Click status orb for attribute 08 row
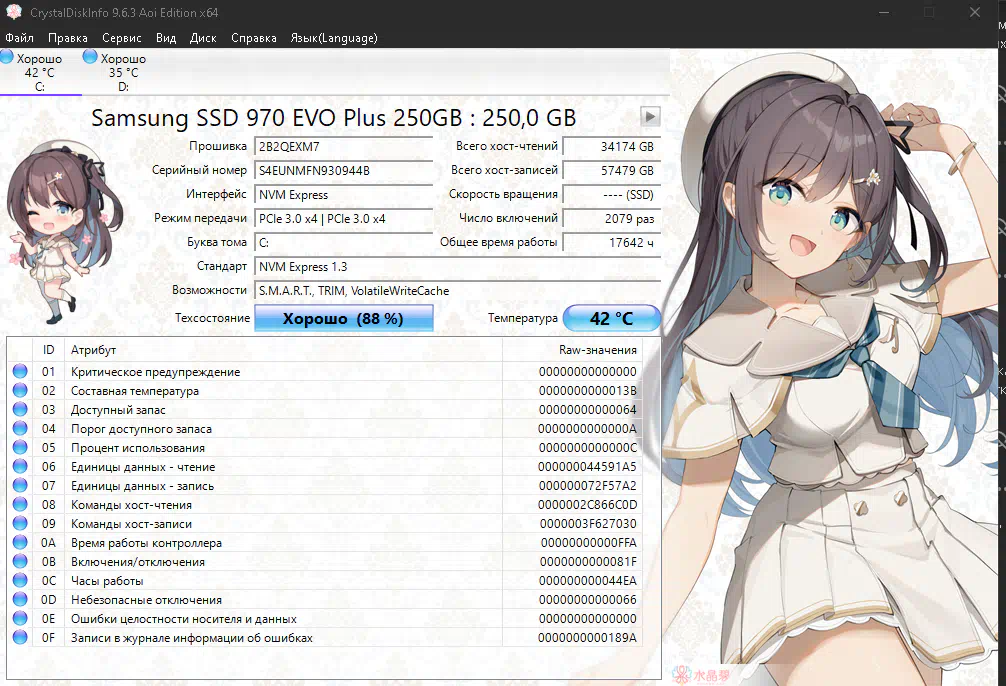Viewport: 1006px width, 686px height. pos(20,504)
